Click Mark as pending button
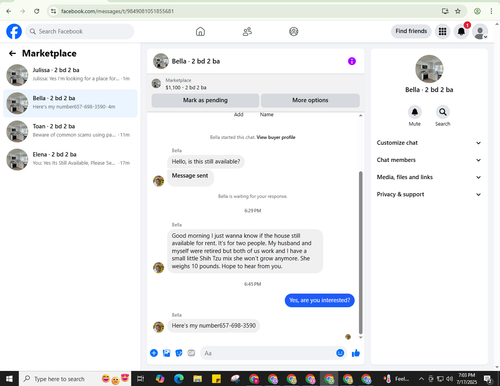 [205, 100]
